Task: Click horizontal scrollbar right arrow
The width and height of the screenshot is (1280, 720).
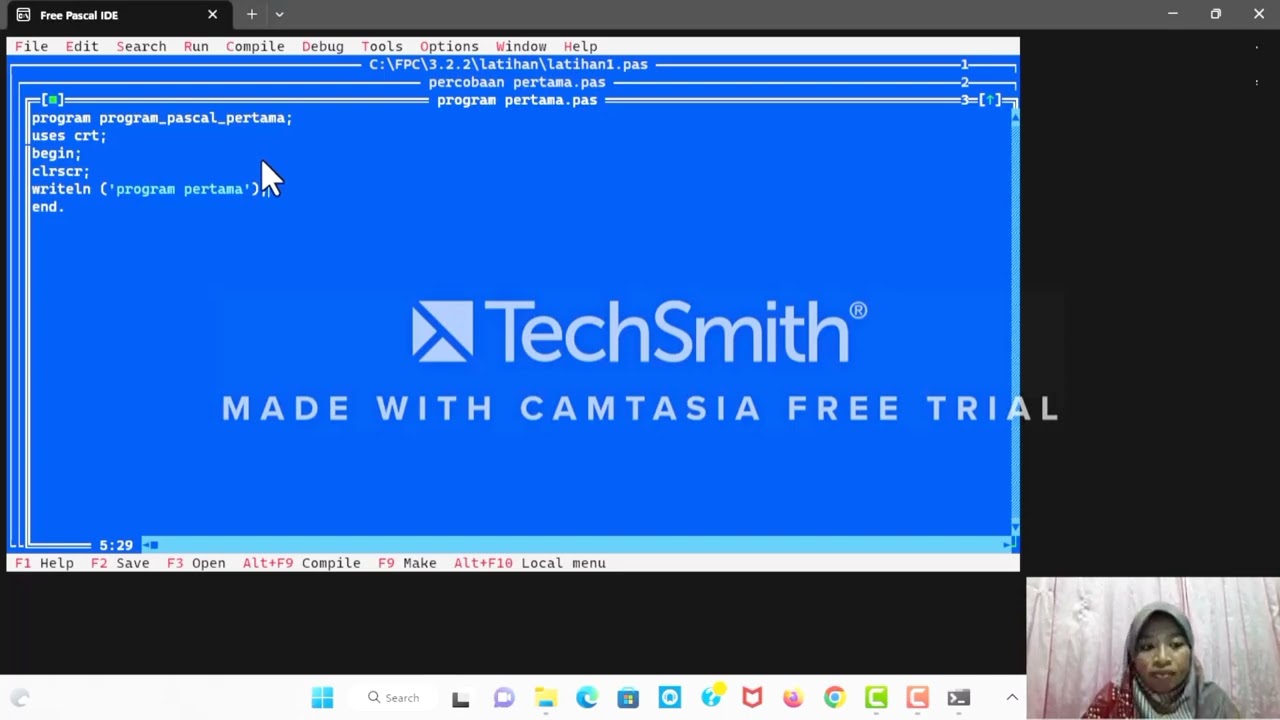Action: 1007,545
